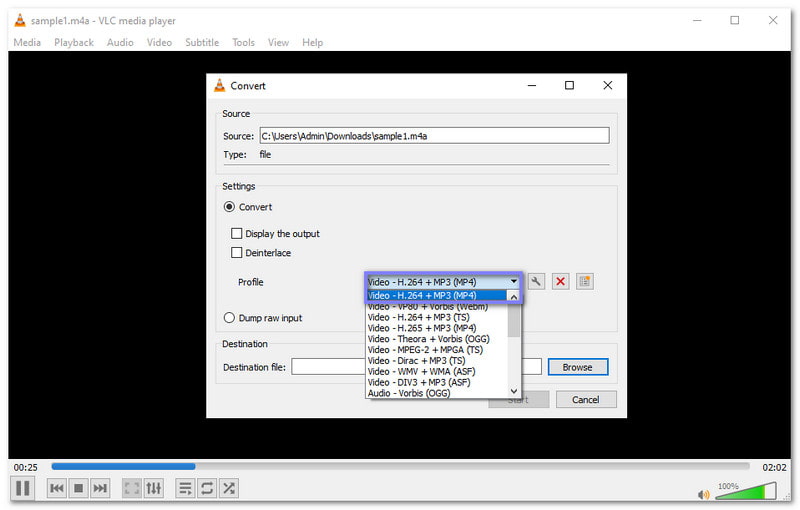Pause playback with the pause button
Screen dimensions: 800x510
pos(22,488)
